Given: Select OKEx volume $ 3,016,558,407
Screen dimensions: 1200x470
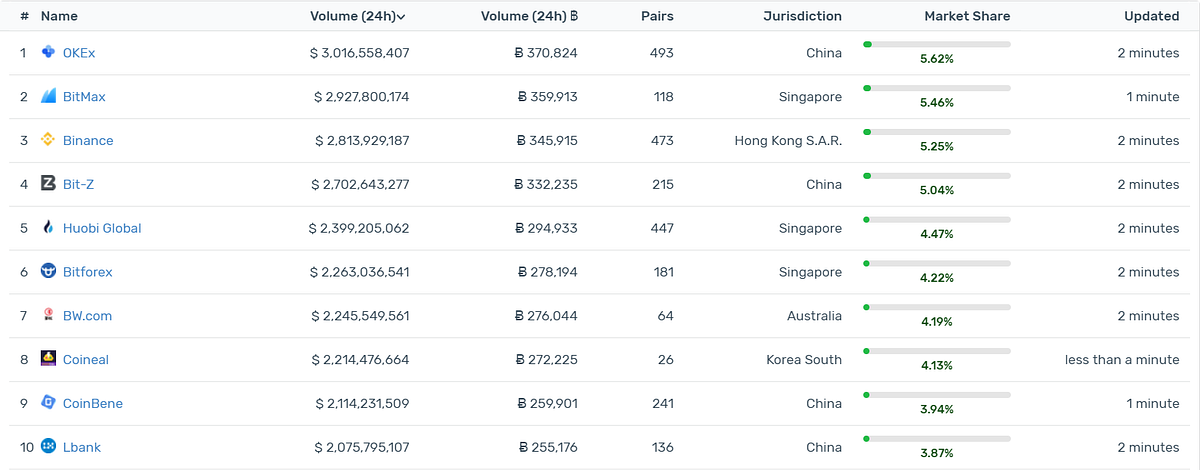Looking at the screenshot, I should [x=360, y=53].
